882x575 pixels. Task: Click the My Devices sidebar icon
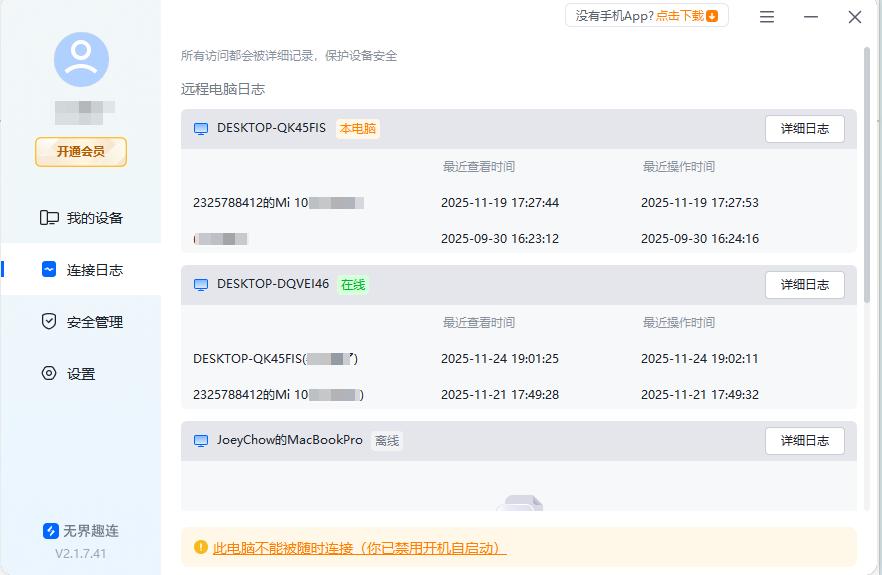[x=49, y=218]
